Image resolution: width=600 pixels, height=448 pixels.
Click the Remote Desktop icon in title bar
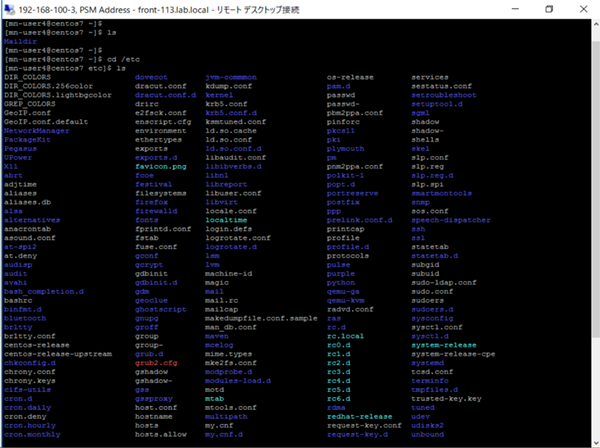(x=9, y=9)
